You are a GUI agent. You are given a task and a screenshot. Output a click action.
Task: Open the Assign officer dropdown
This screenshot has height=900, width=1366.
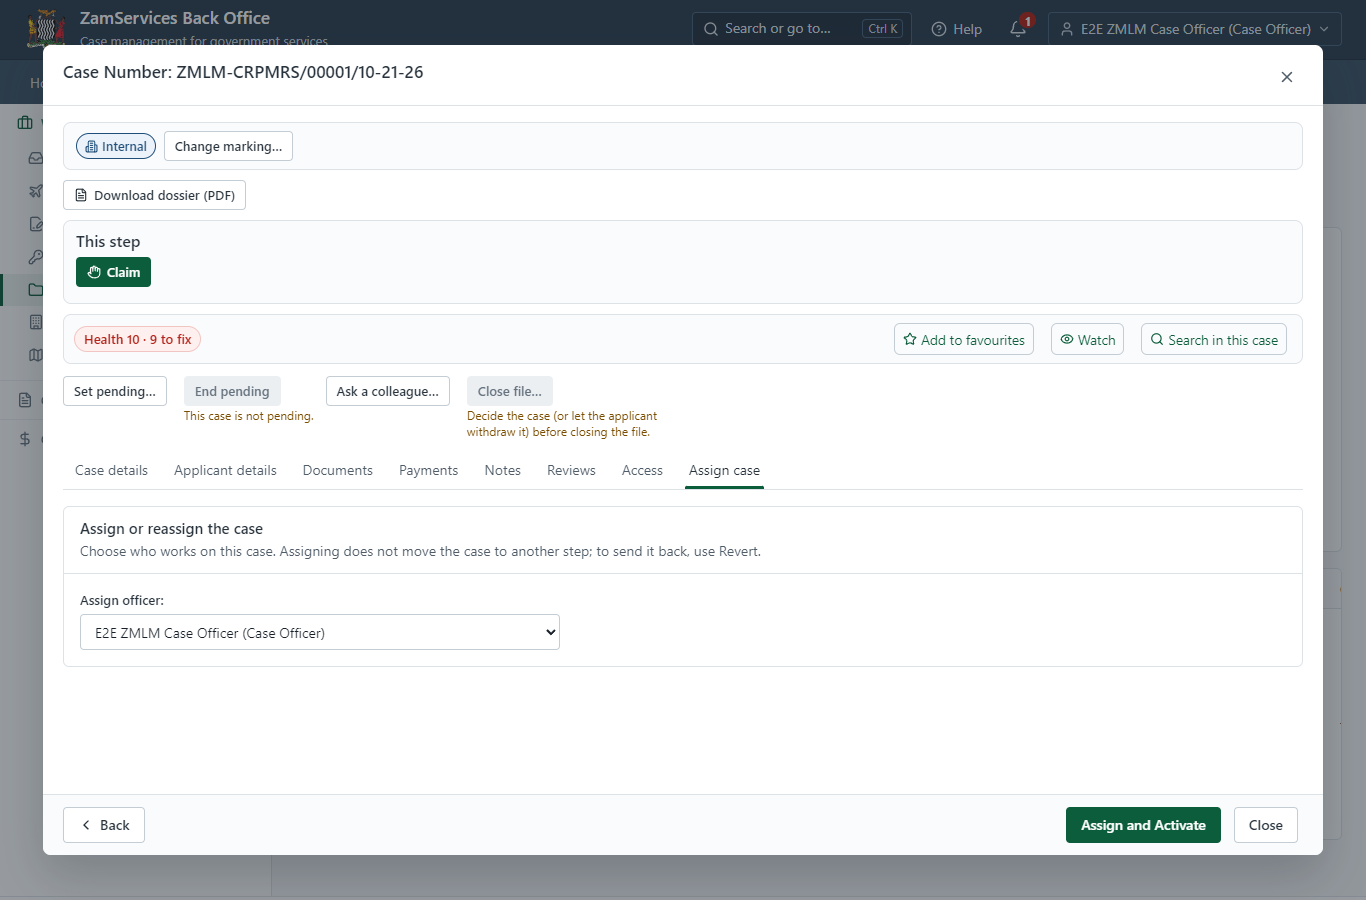tap(320, 632)
